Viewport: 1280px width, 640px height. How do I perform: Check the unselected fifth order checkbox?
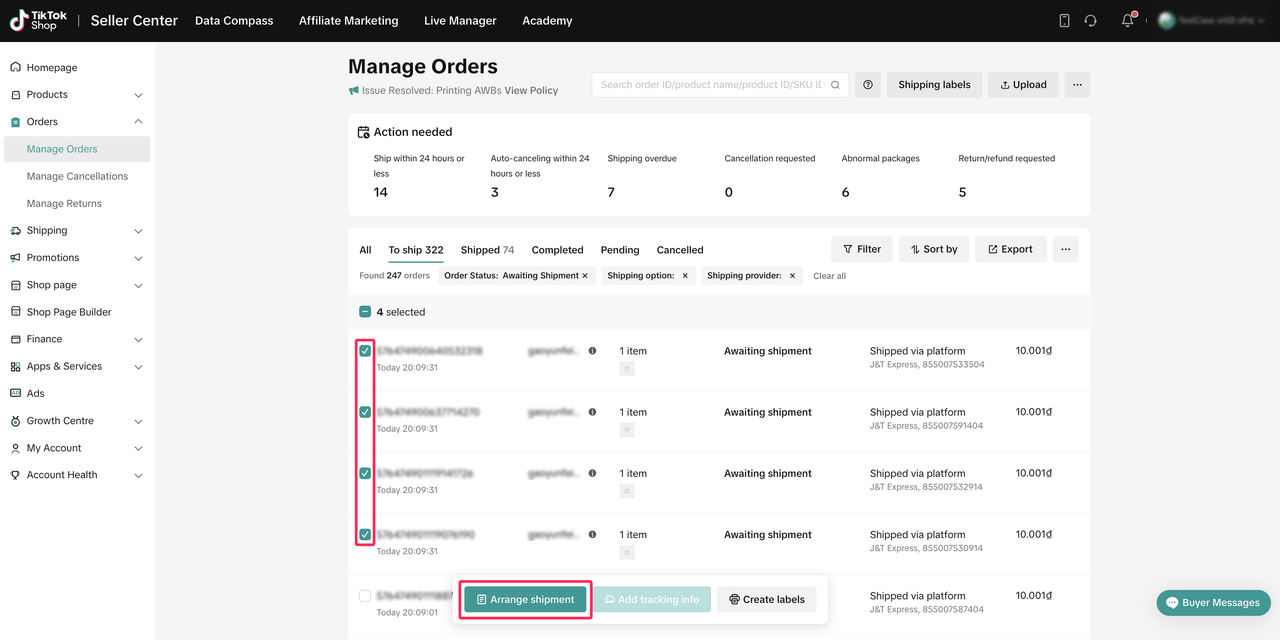click(365, 596)
